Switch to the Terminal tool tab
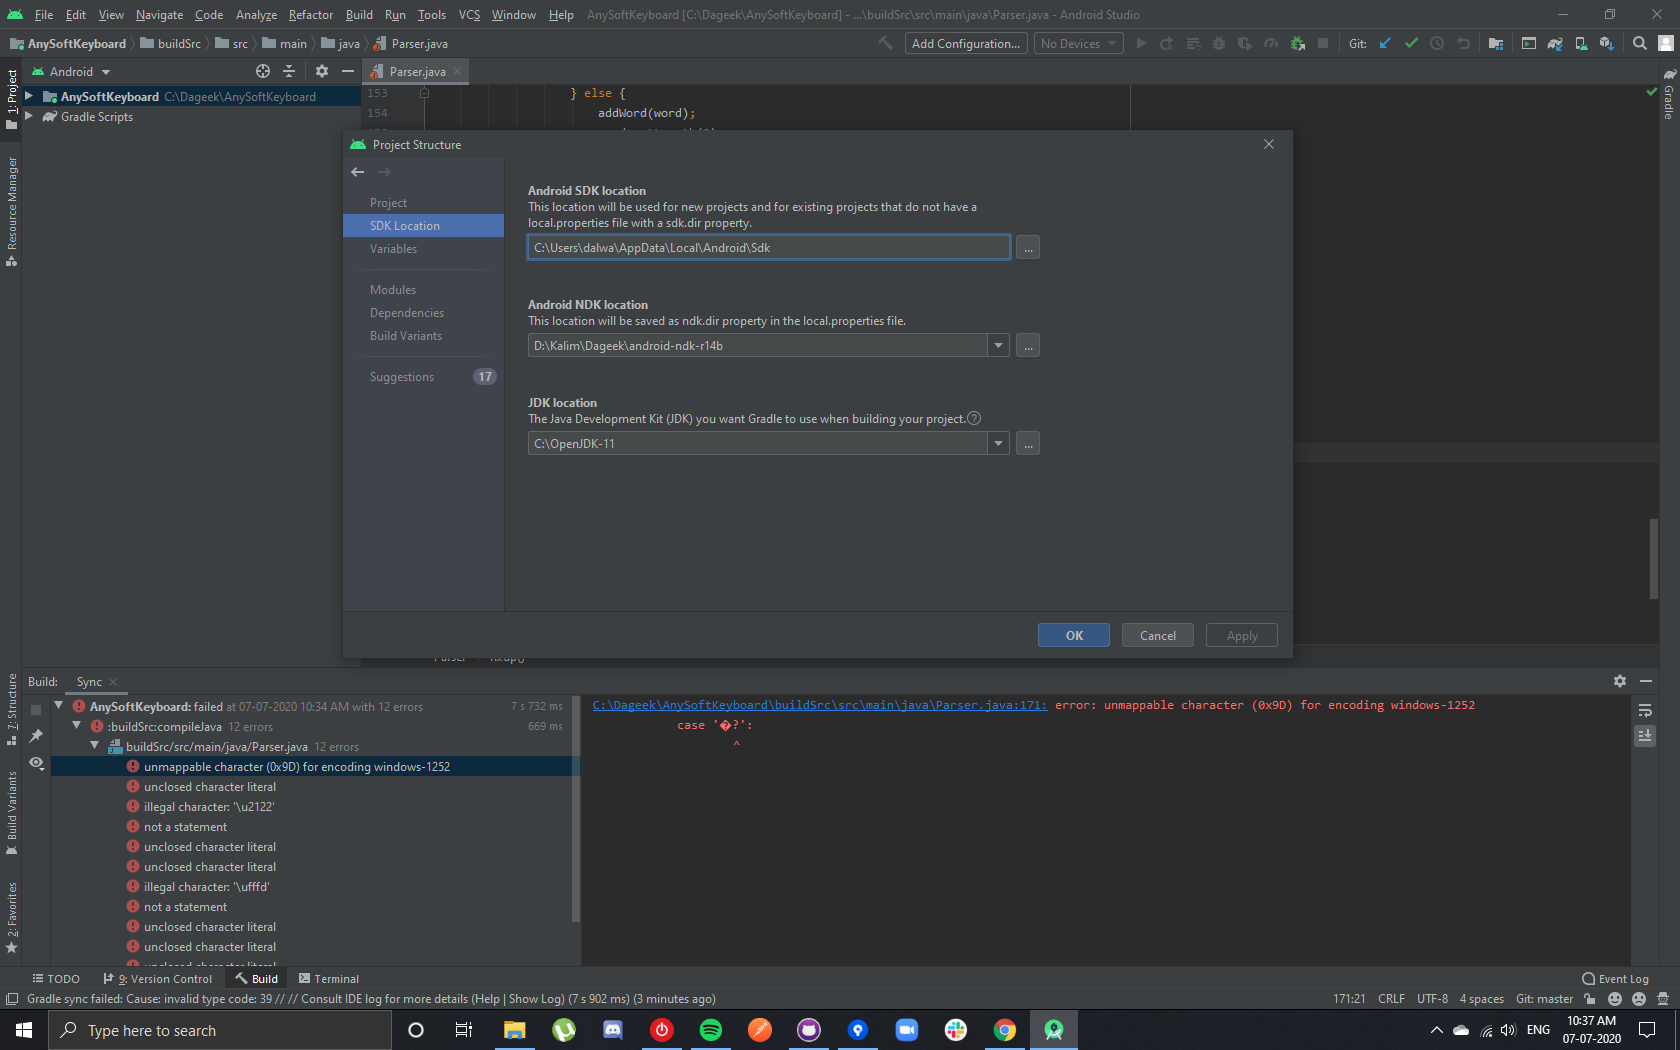 pos(328,979)
